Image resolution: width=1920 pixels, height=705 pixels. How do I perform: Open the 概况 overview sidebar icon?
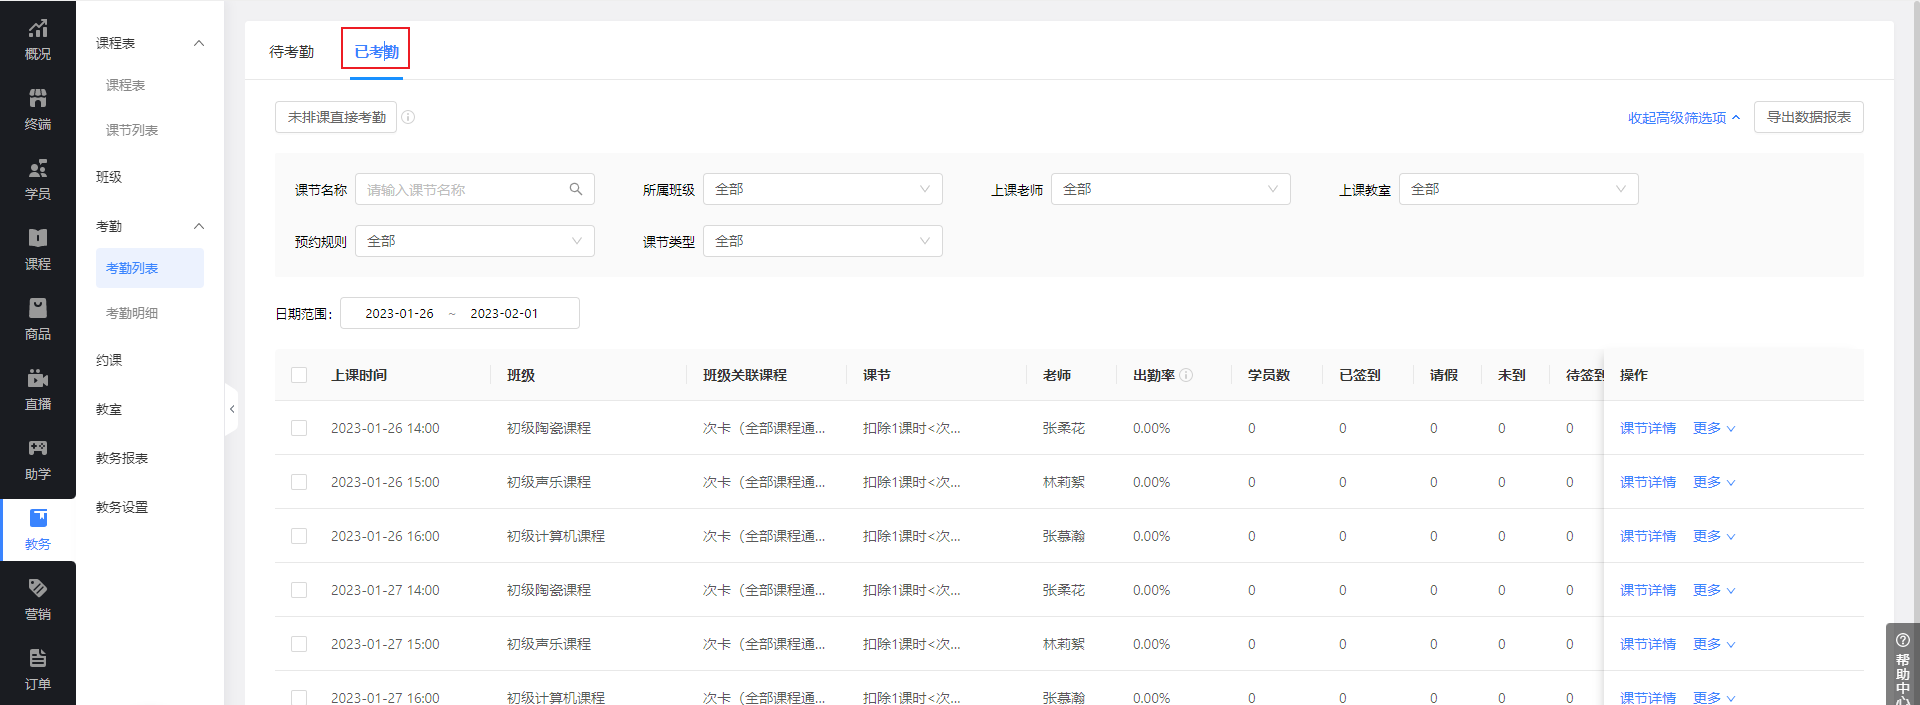pyautogui.click(x=37, y=40)
